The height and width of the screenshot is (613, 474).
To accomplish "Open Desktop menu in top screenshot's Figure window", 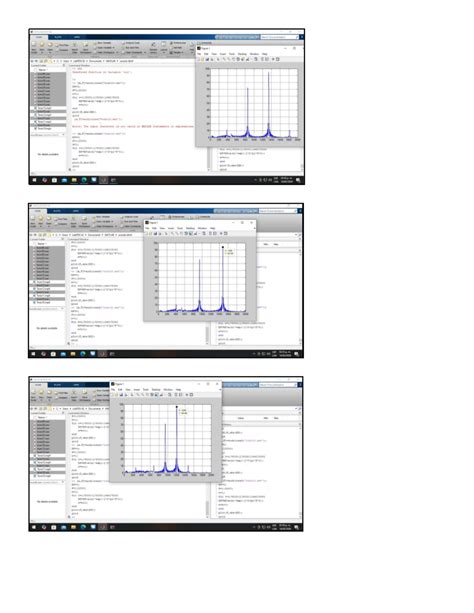I will point(242,54).
